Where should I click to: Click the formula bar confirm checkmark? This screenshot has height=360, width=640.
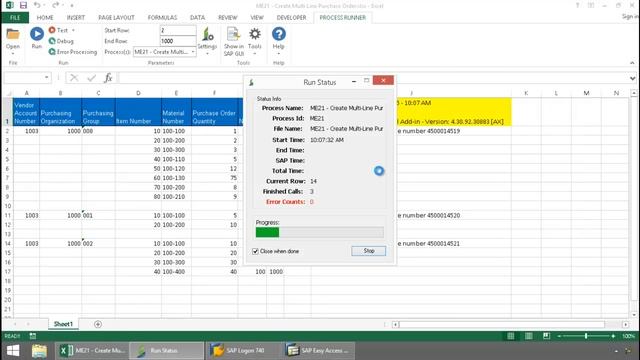pos(91,78)
